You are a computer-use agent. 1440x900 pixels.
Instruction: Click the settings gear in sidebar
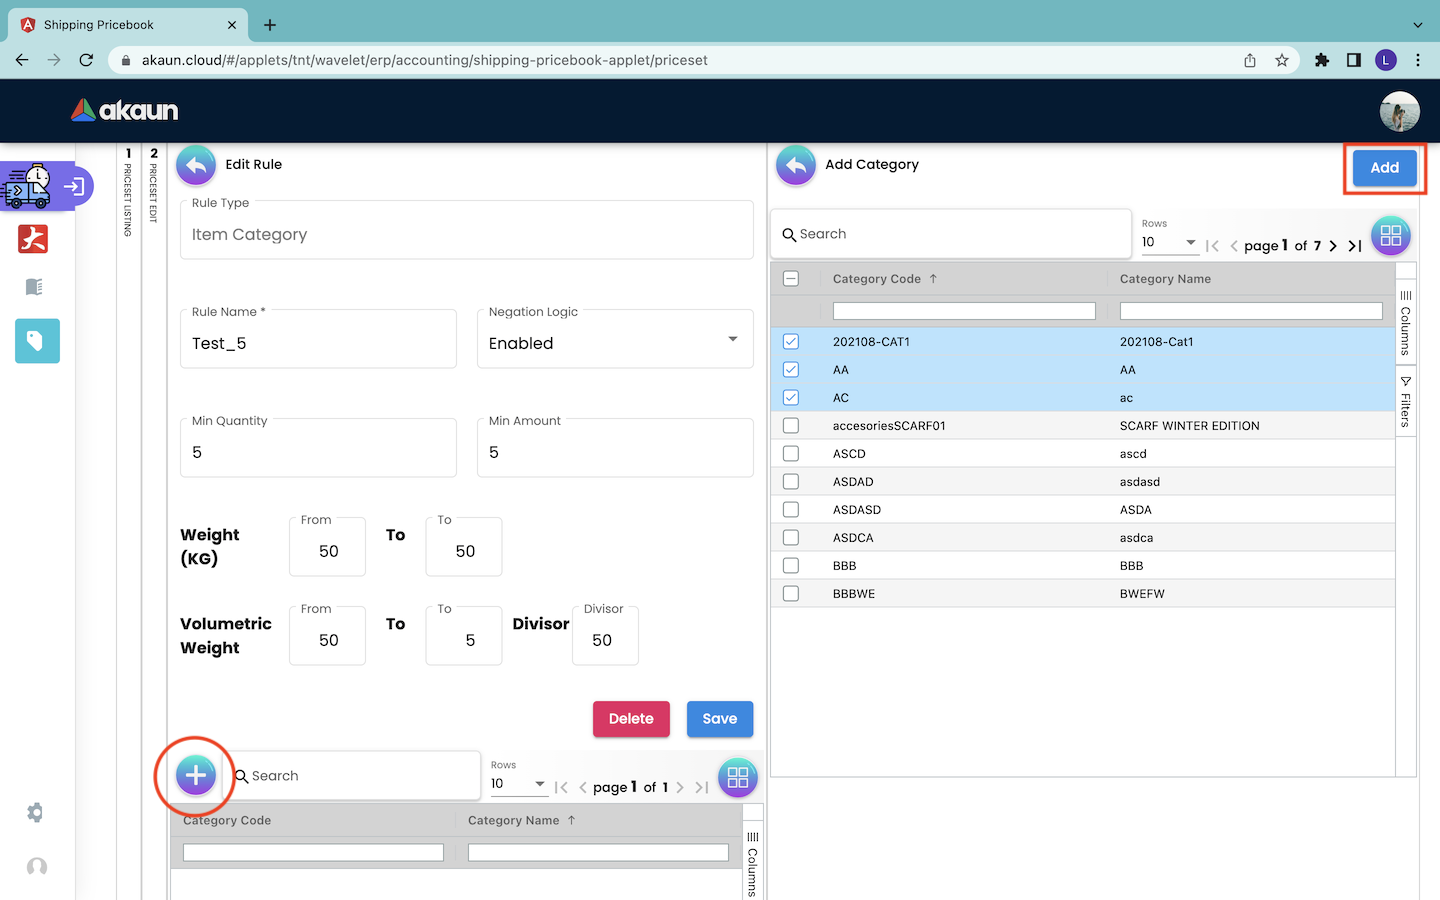[x=36, y=813]
